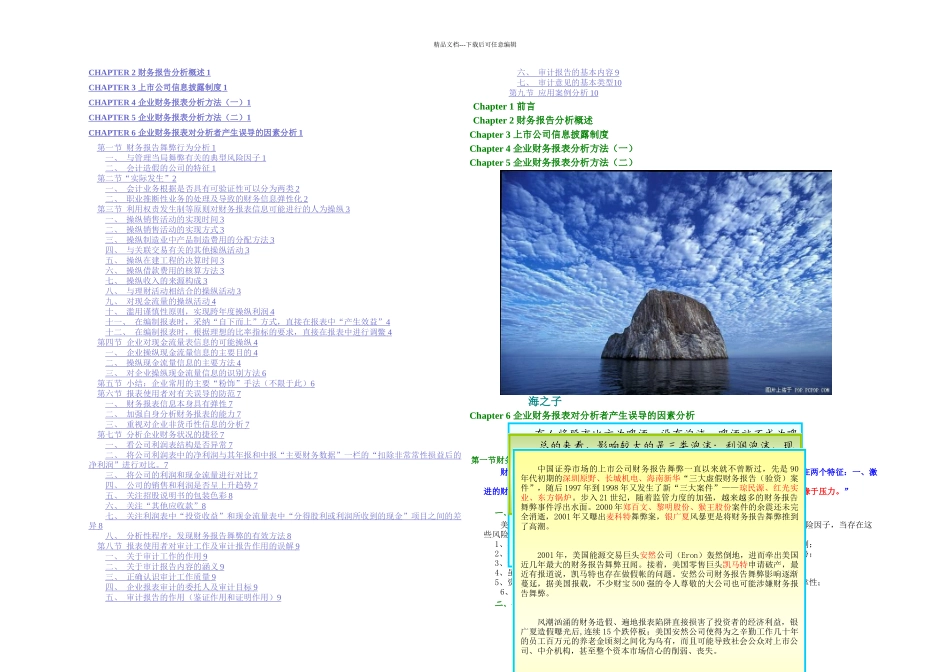Follow the 操纵制造业中产品制造费用的分配方法 link

pyautogui.click(x=190, y=240)
